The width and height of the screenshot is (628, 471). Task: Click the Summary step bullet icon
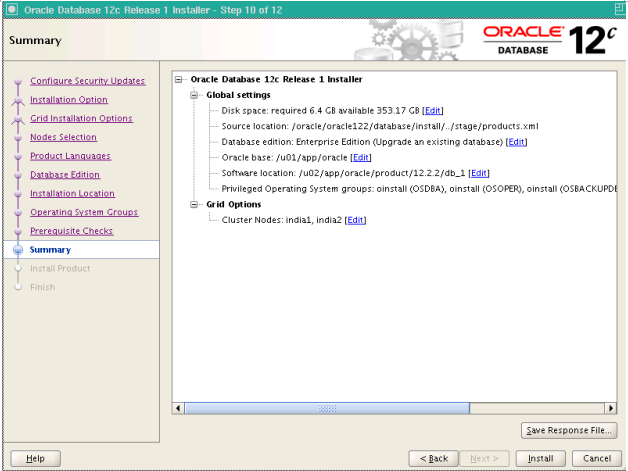pos(18,250)
